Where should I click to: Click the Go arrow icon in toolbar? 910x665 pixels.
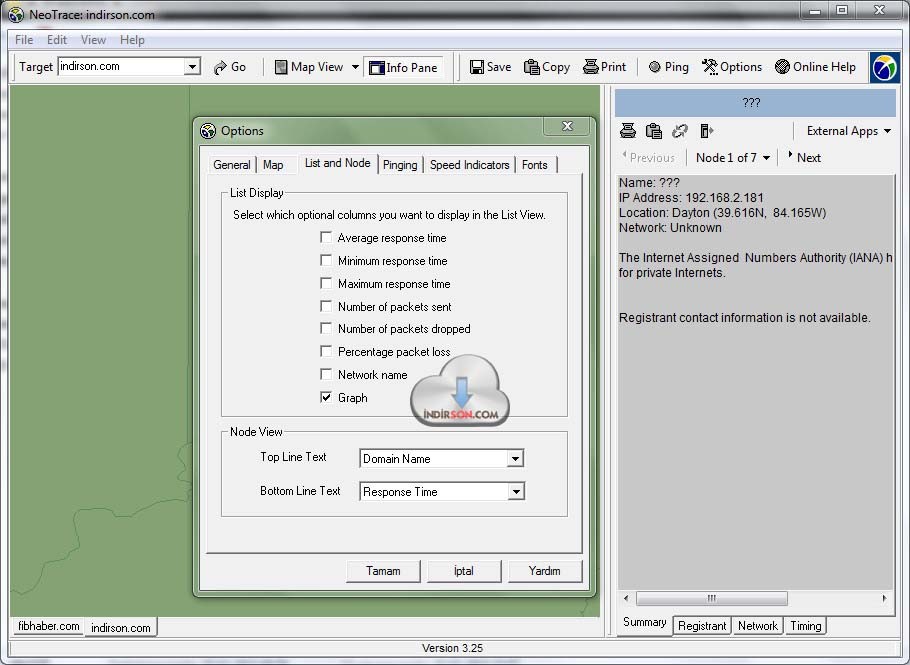(220, 67)
